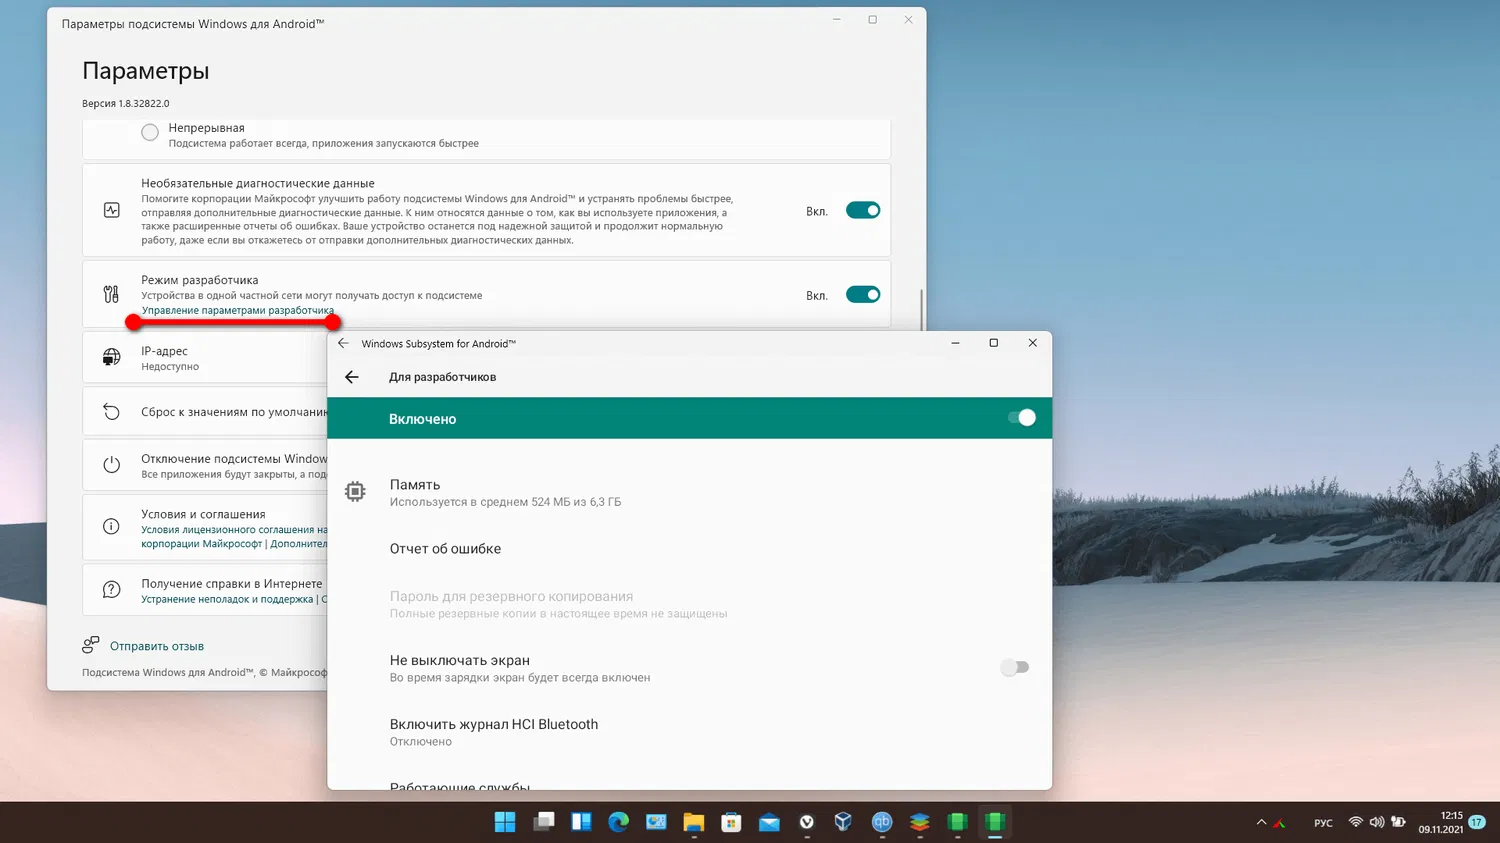
Task: Open notification center badge 17
Action: pos(1477,822)
